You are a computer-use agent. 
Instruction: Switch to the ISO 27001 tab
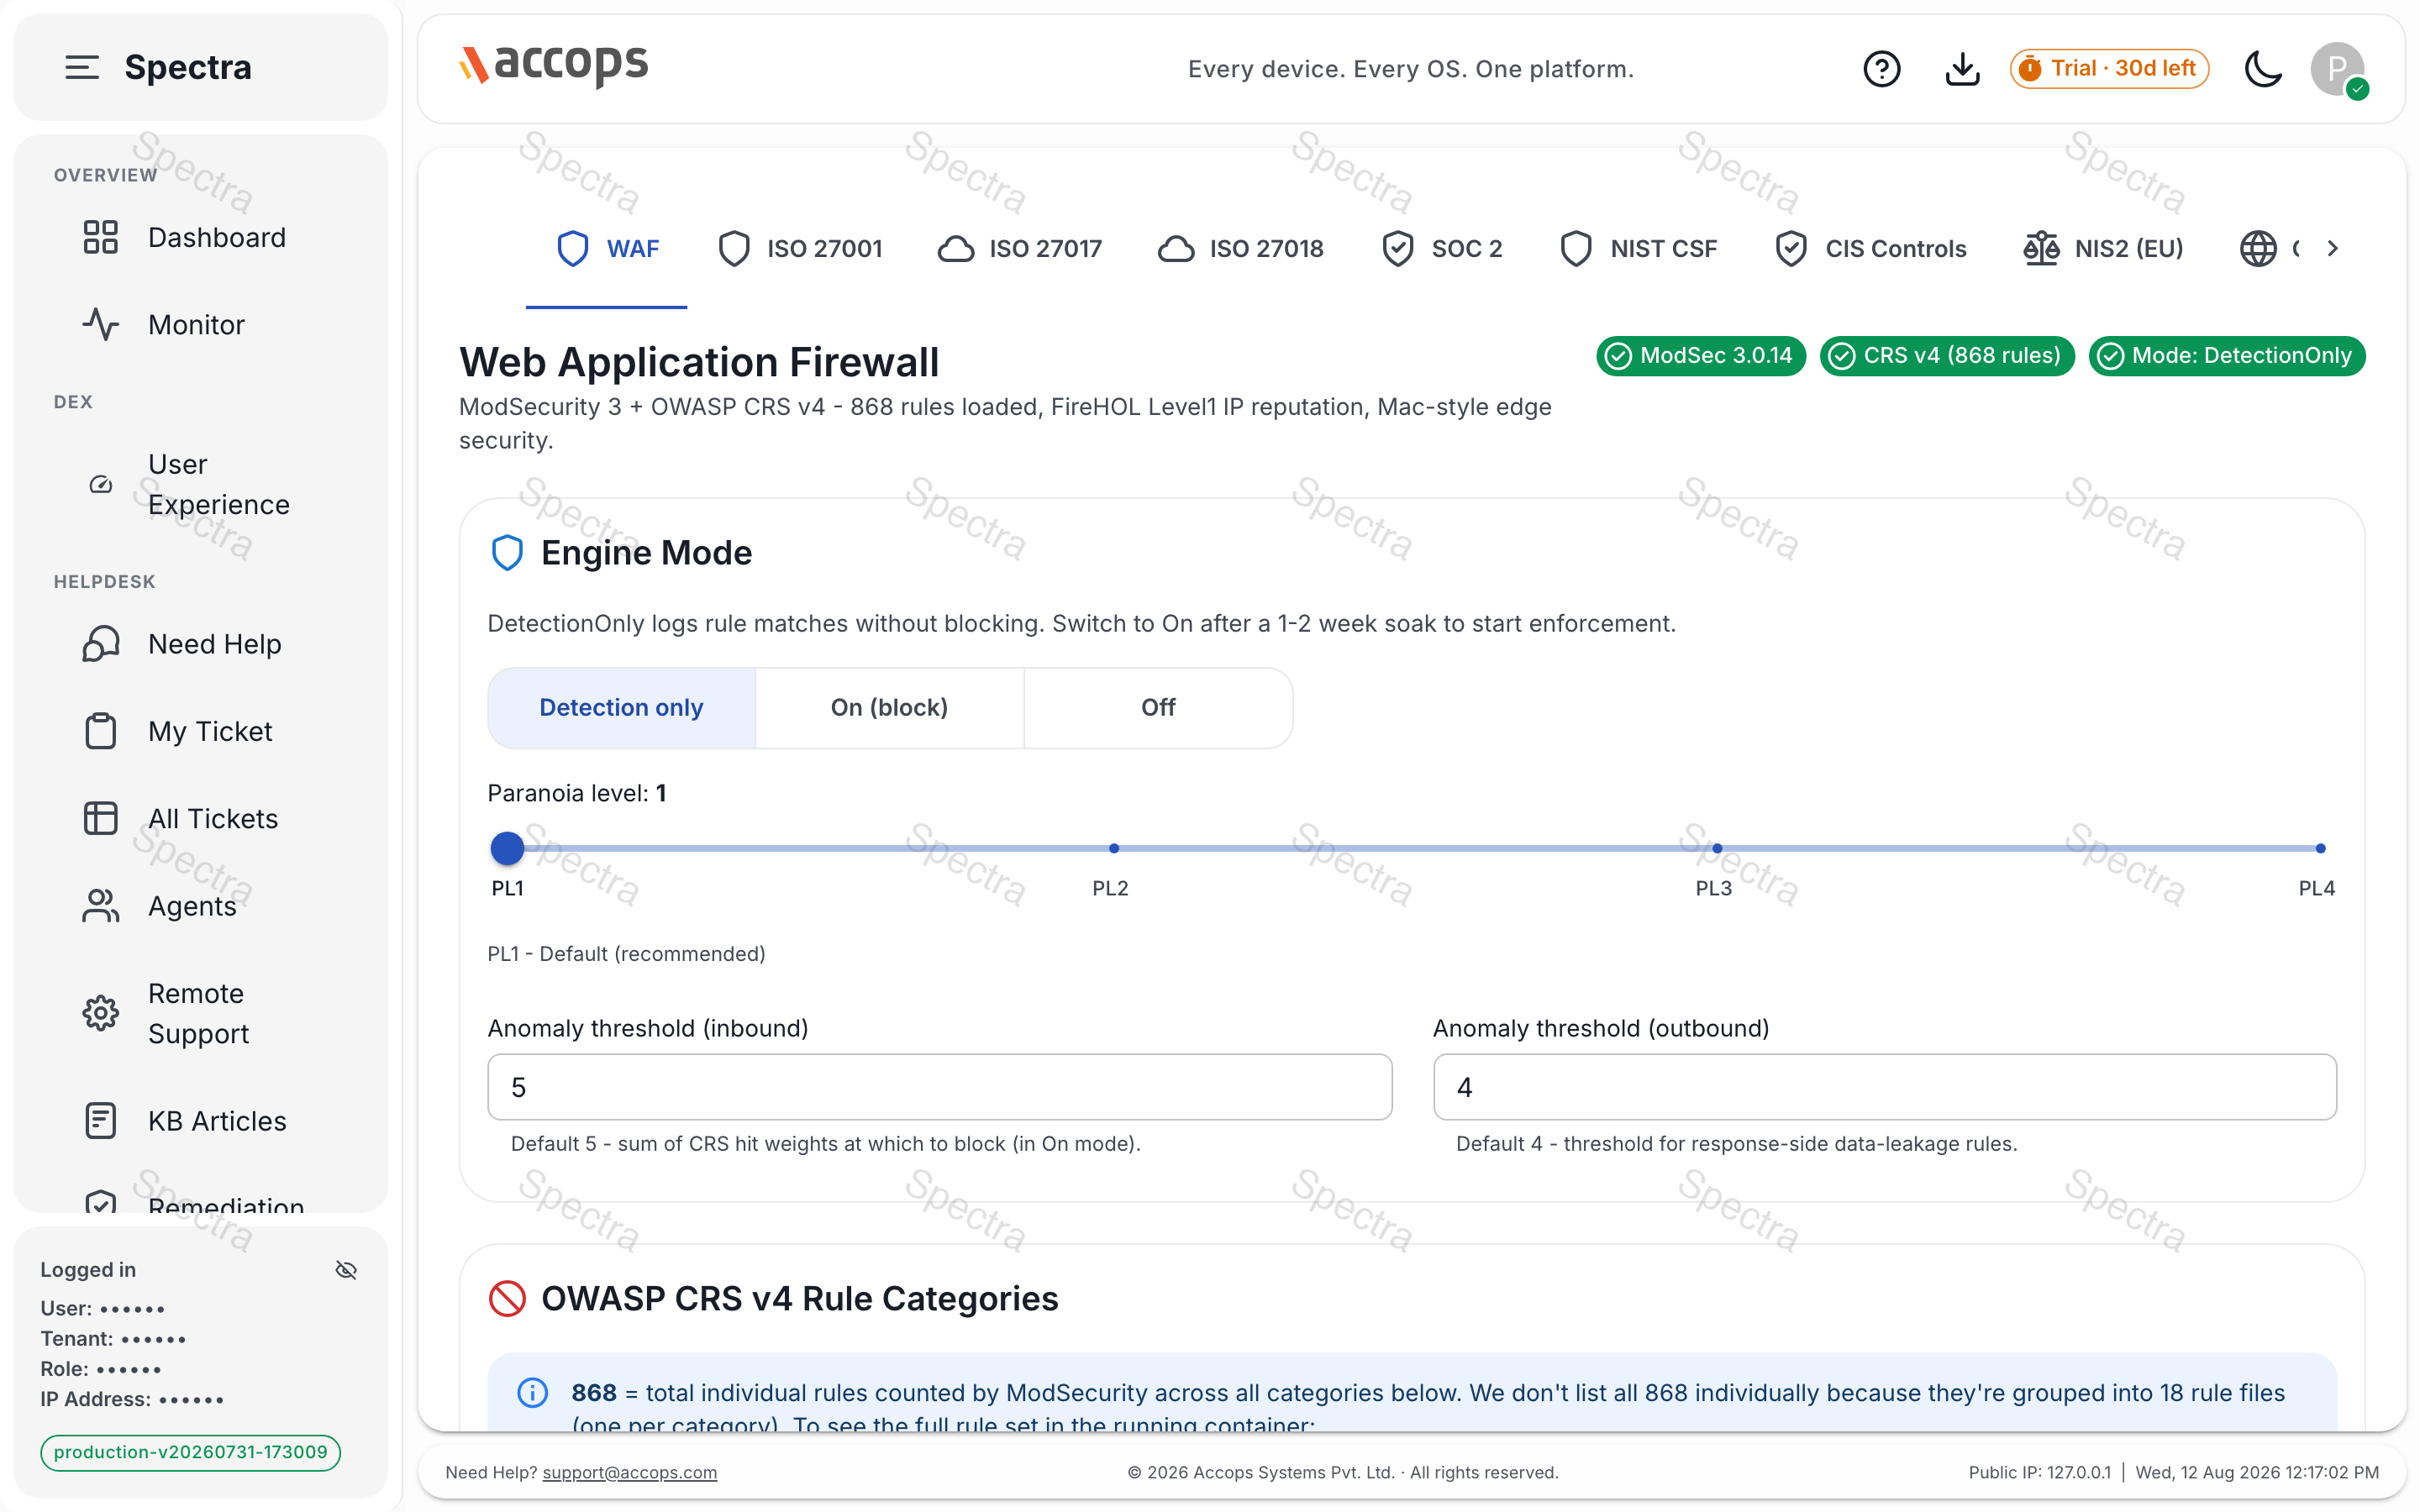click(x=800, y=249)
